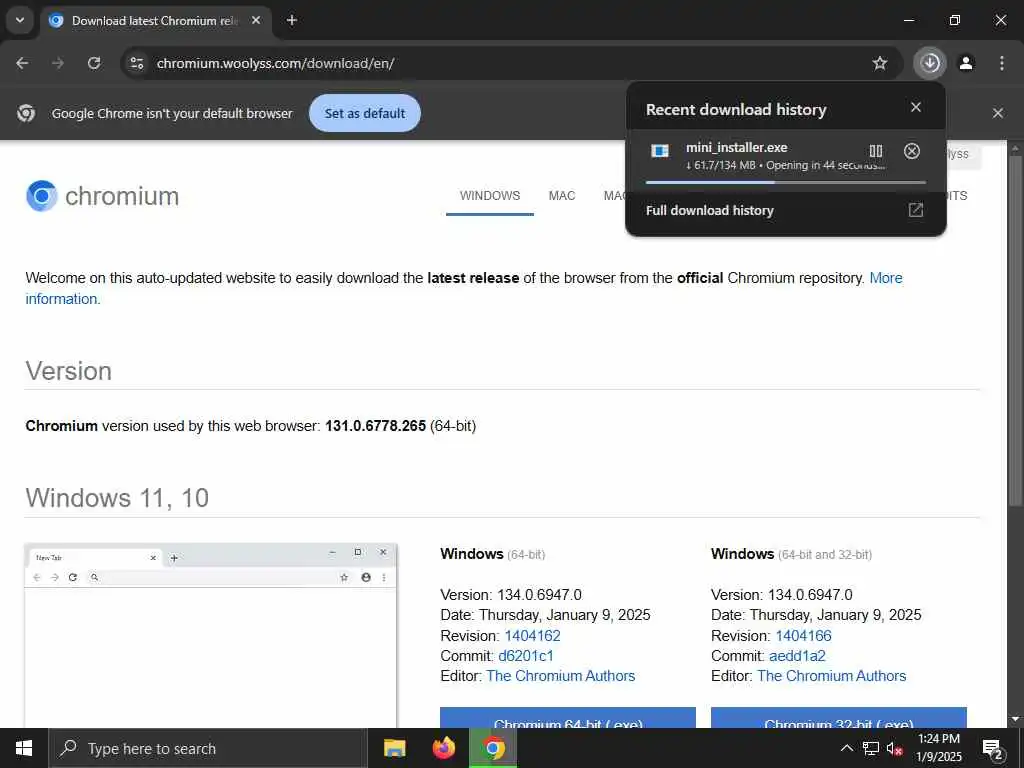1024x768 pixels.
Task: Click the download progress bar
Action: pyautogui.click(x=786, y=182)
